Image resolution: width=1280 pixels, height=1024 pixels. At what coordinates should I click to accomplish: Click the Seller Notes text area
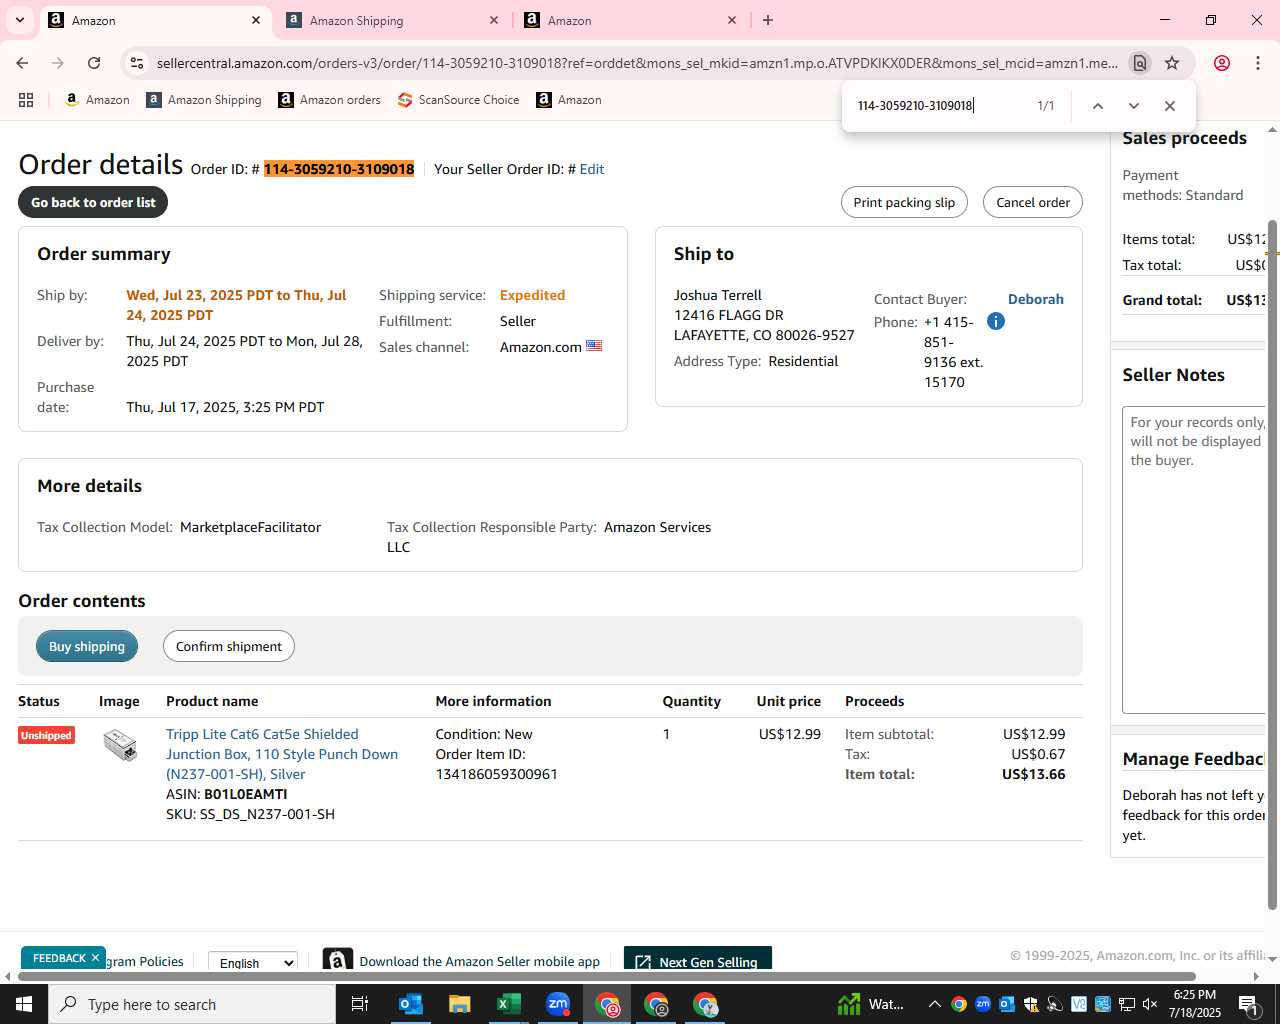point(1194,560)
